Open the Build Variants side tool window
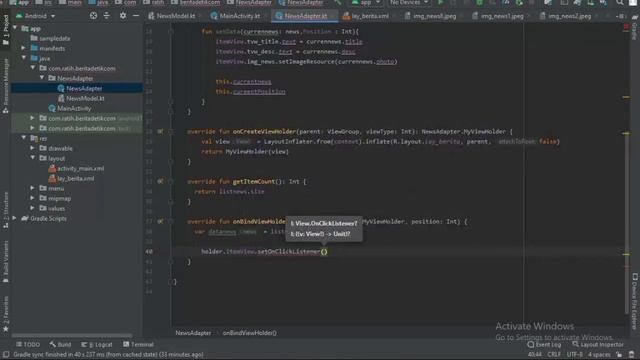640x360 pixels. point(5,261)
